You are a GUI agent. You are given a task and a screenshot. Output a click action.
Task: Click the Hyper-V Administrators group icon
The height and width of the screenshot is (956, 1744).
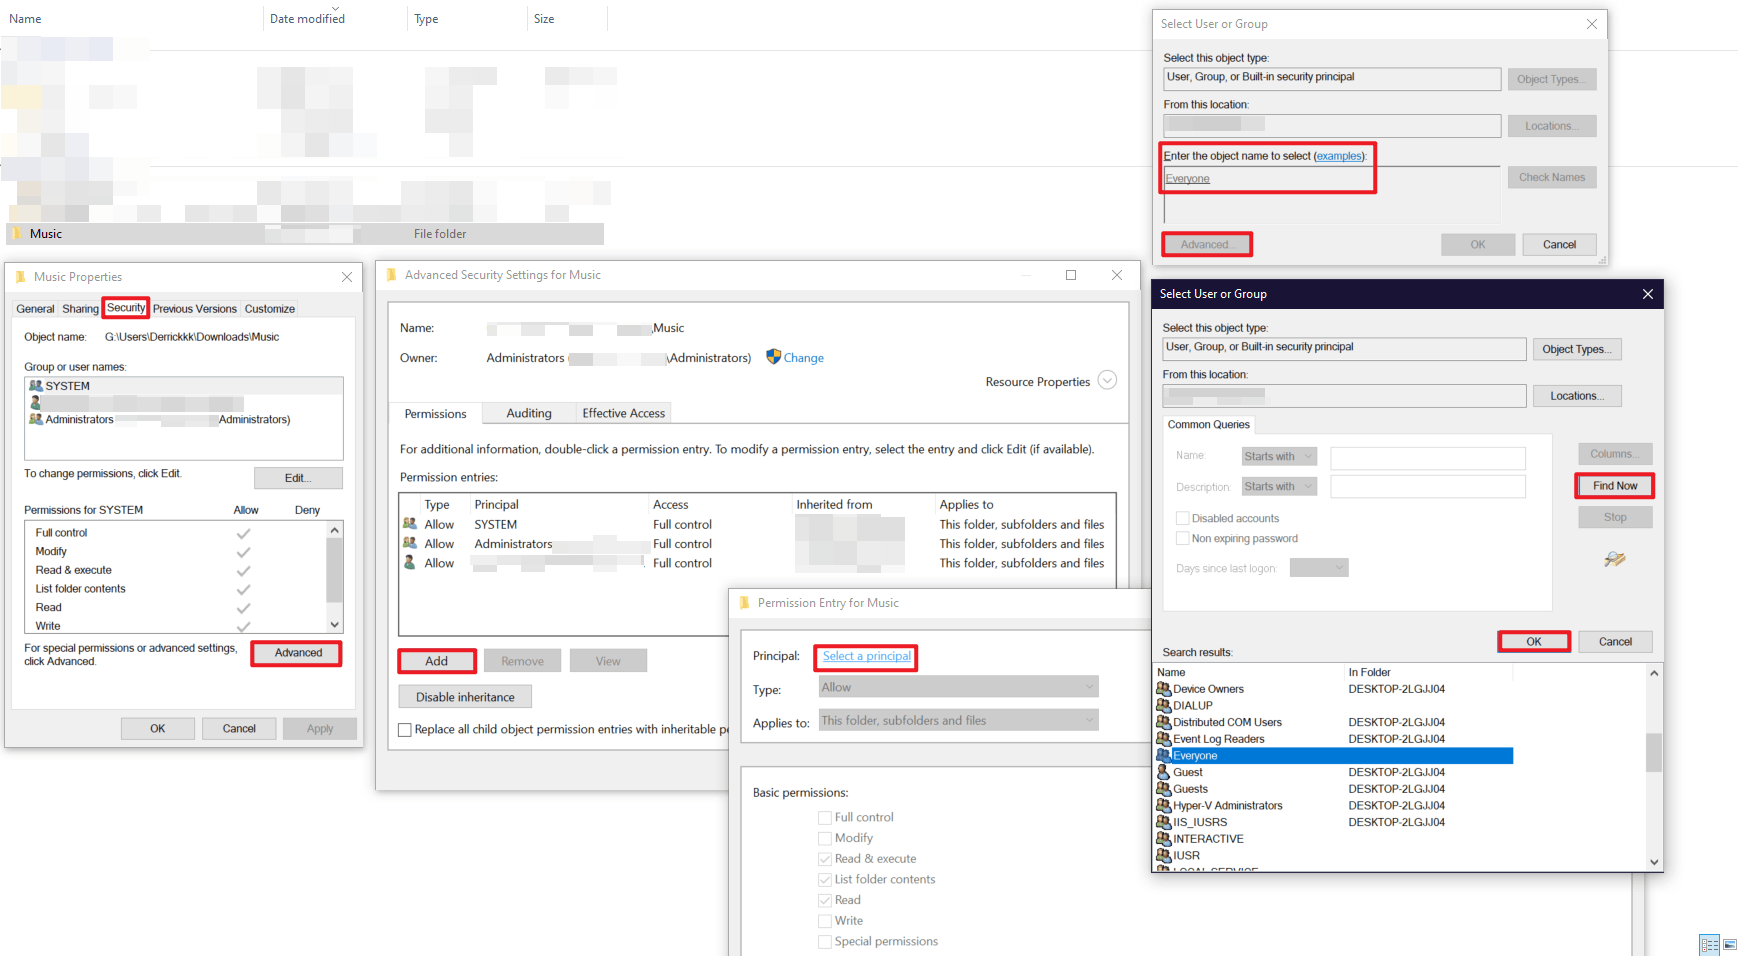tap(1164, 805)
